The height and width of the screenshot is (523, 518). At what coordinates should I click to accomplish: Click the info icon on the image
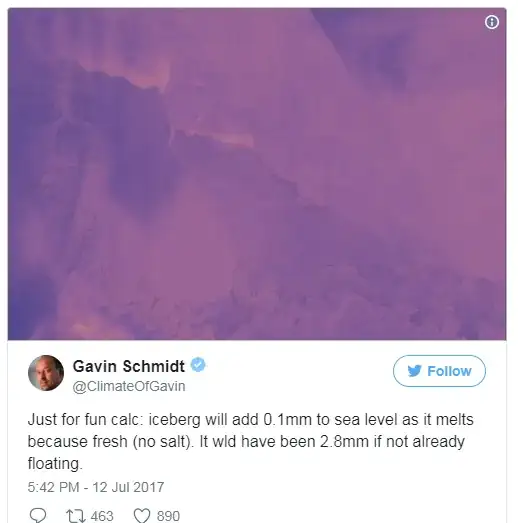492,22
